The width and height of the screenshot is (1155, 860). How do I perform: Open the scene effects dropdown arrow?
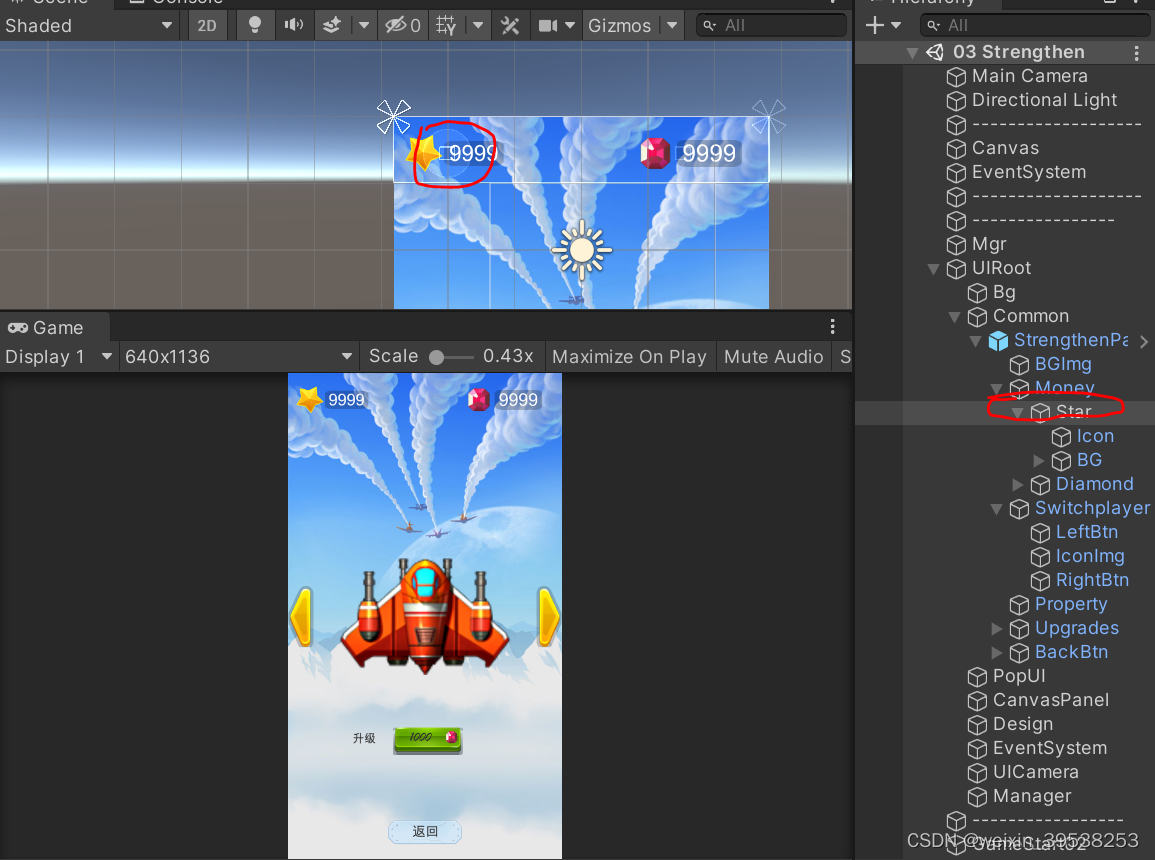(x=364, y=26)
